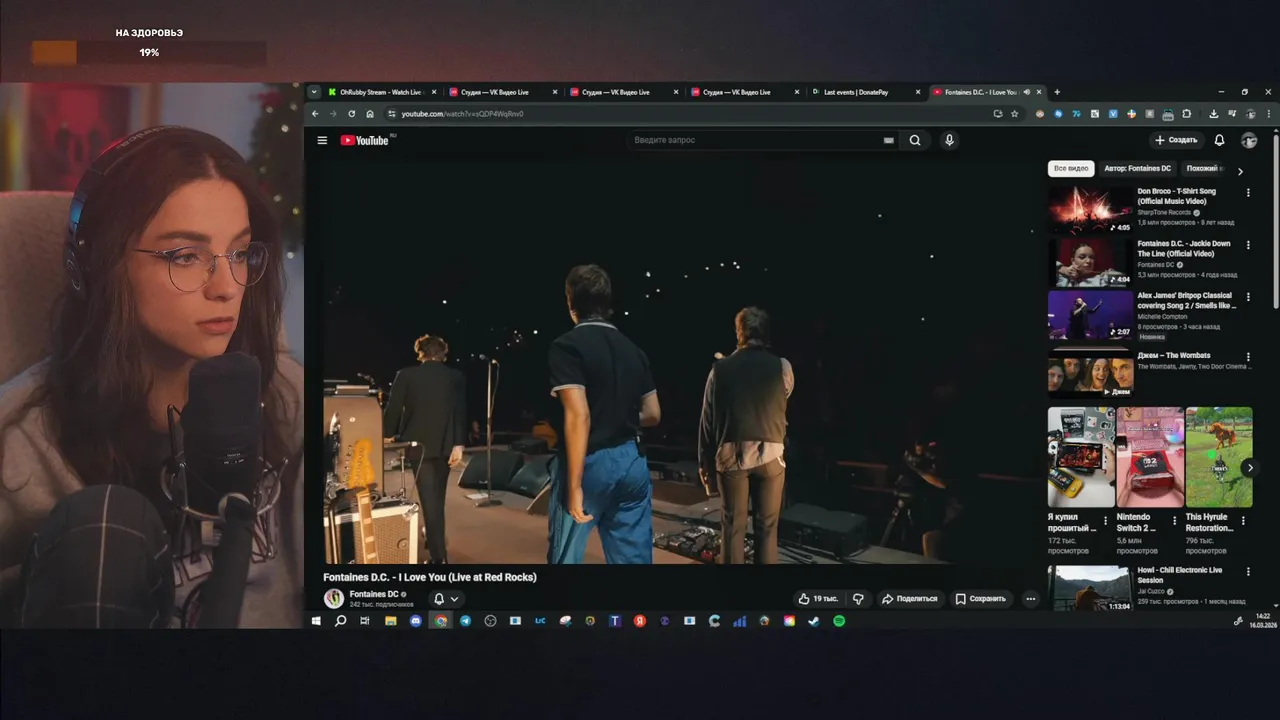Open Jackie Down The Line video title
1280x720 pixels.
point(1184,248)
